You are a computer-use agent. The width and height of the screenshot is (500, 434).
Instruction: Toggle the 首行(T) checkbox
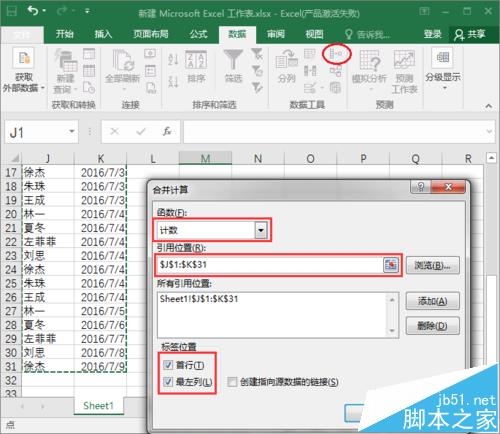tap(168, 365)
